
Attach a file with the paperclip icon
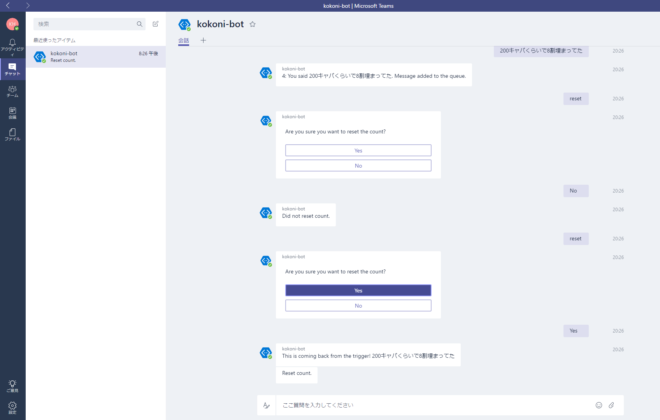[611, 405]
